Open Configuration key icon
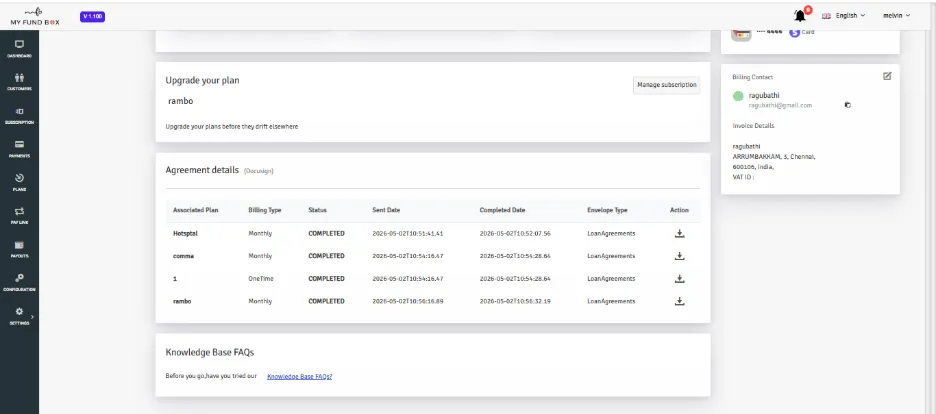 [x=19, y=278]
